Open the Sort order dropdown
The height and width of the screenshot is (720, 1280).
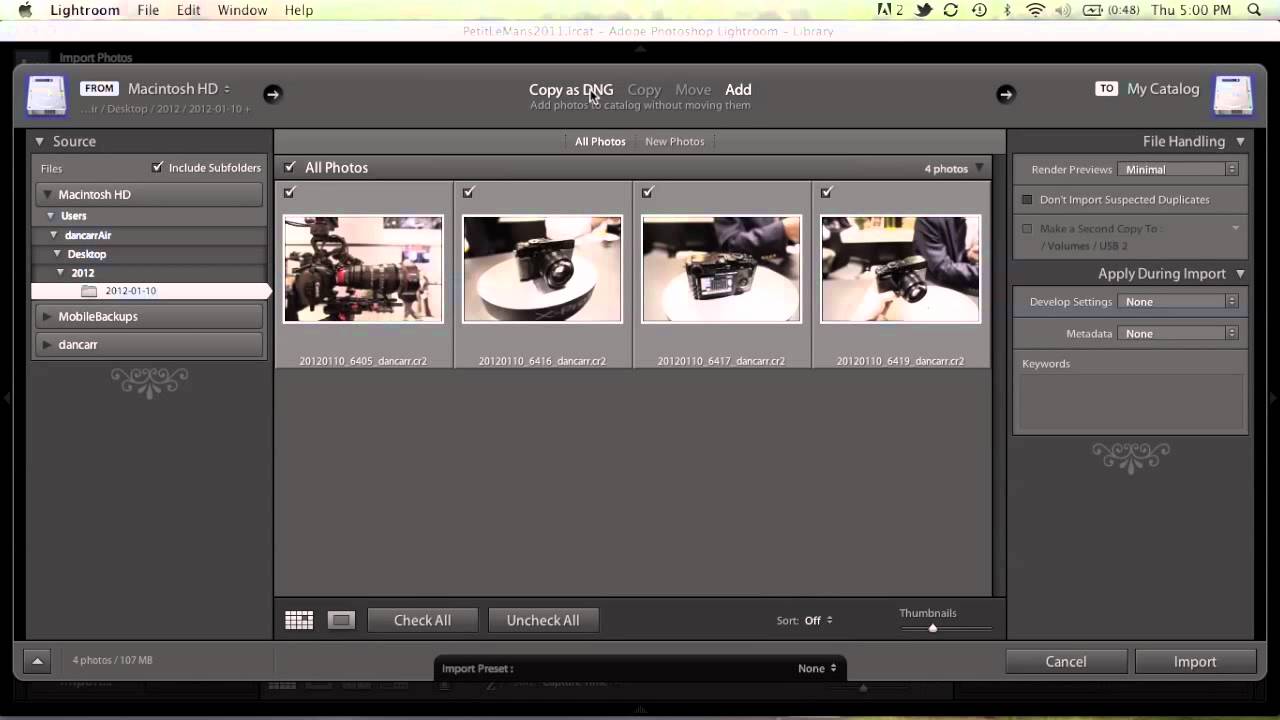819,621
